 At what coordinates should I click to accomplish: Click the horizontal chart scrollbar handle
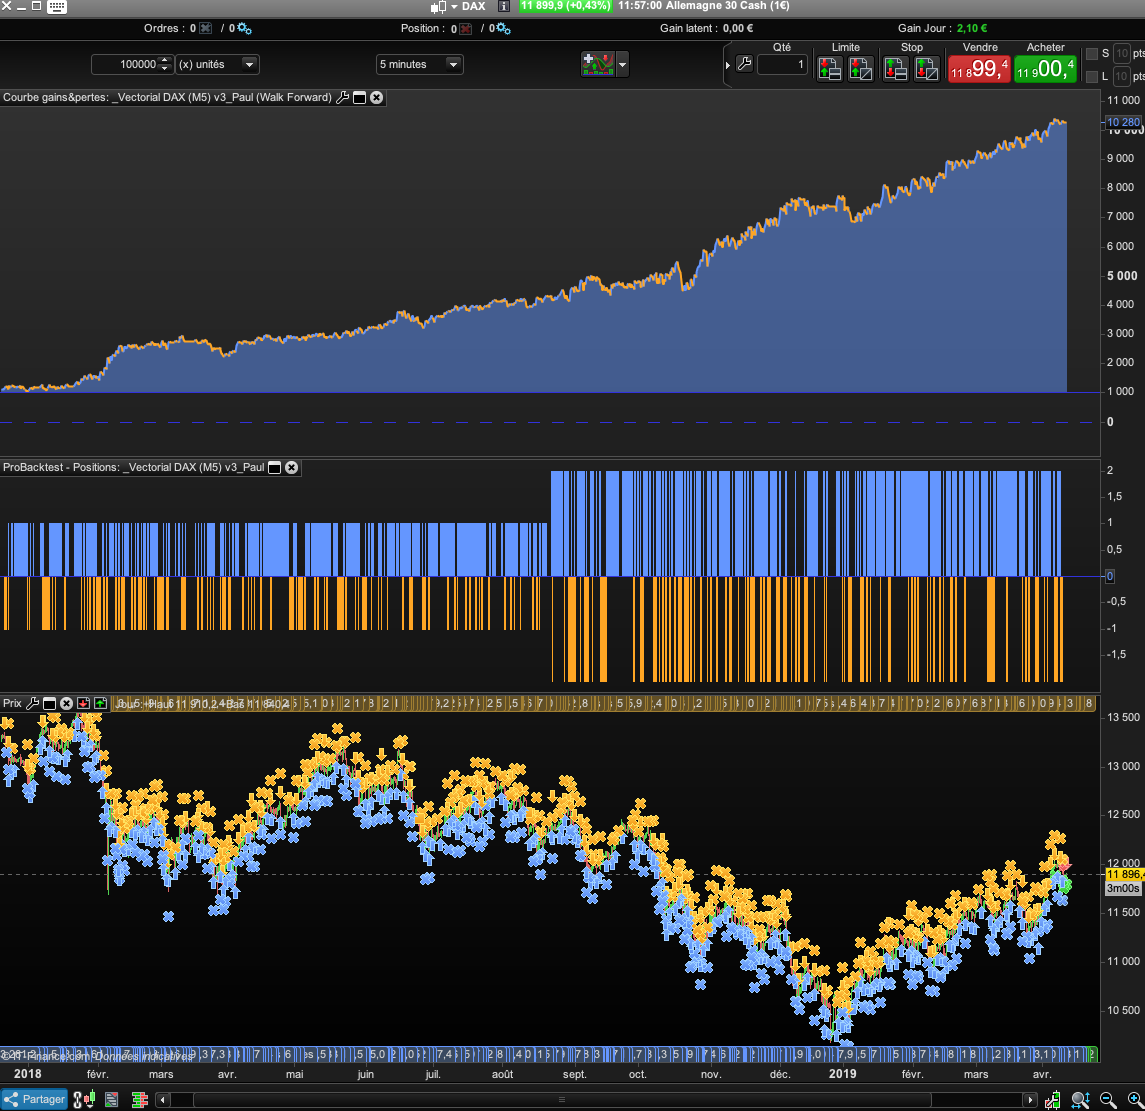(560, 1099)
